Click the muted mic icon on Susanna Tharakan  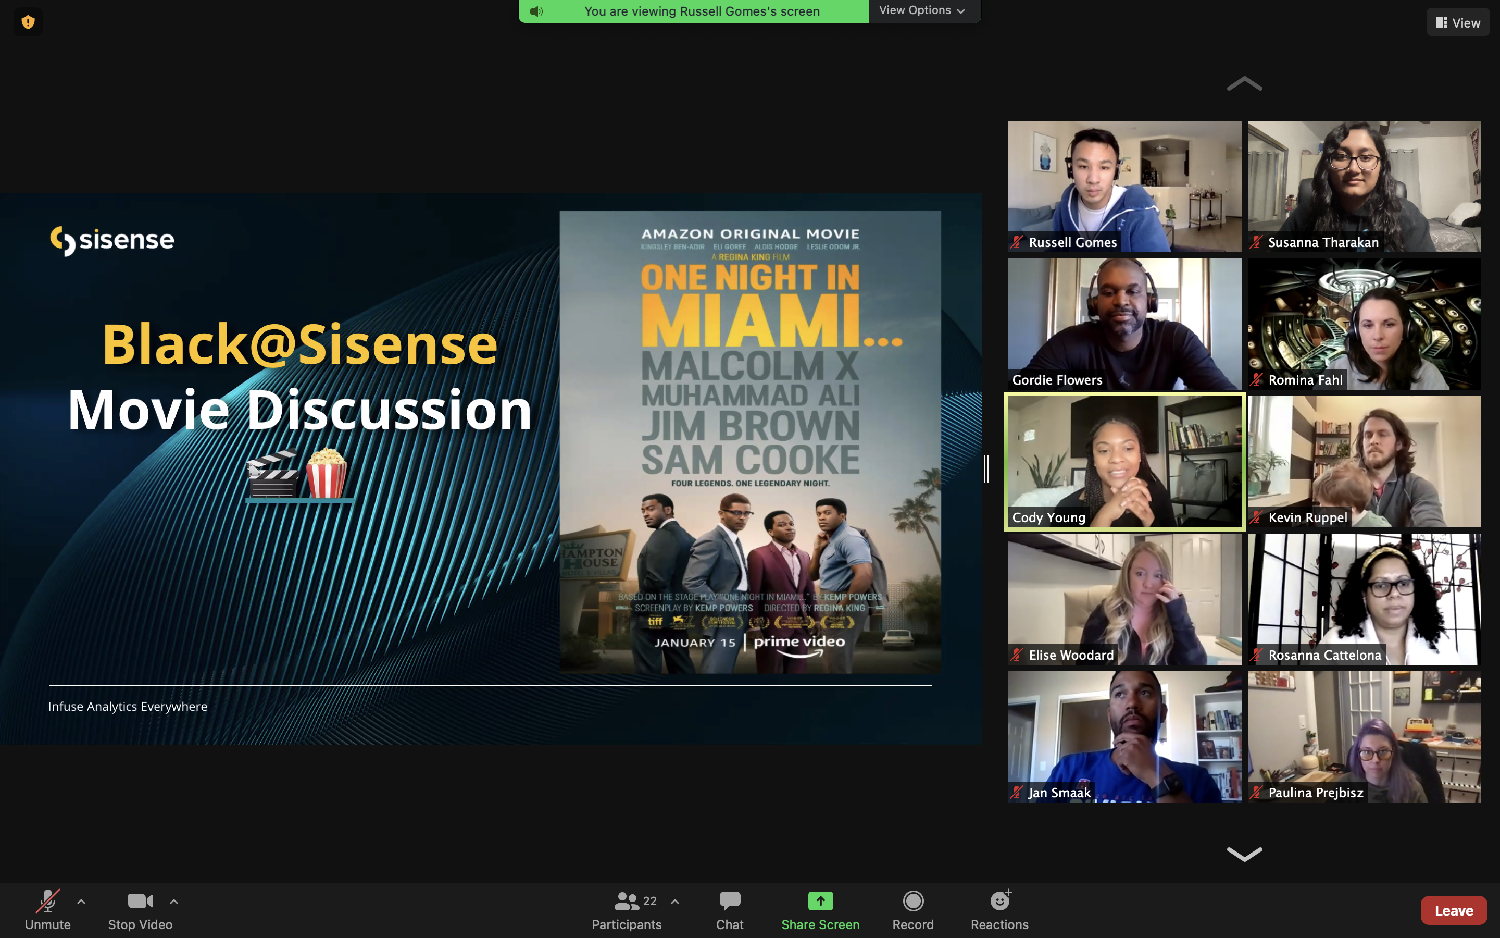tap(1257, 242)
